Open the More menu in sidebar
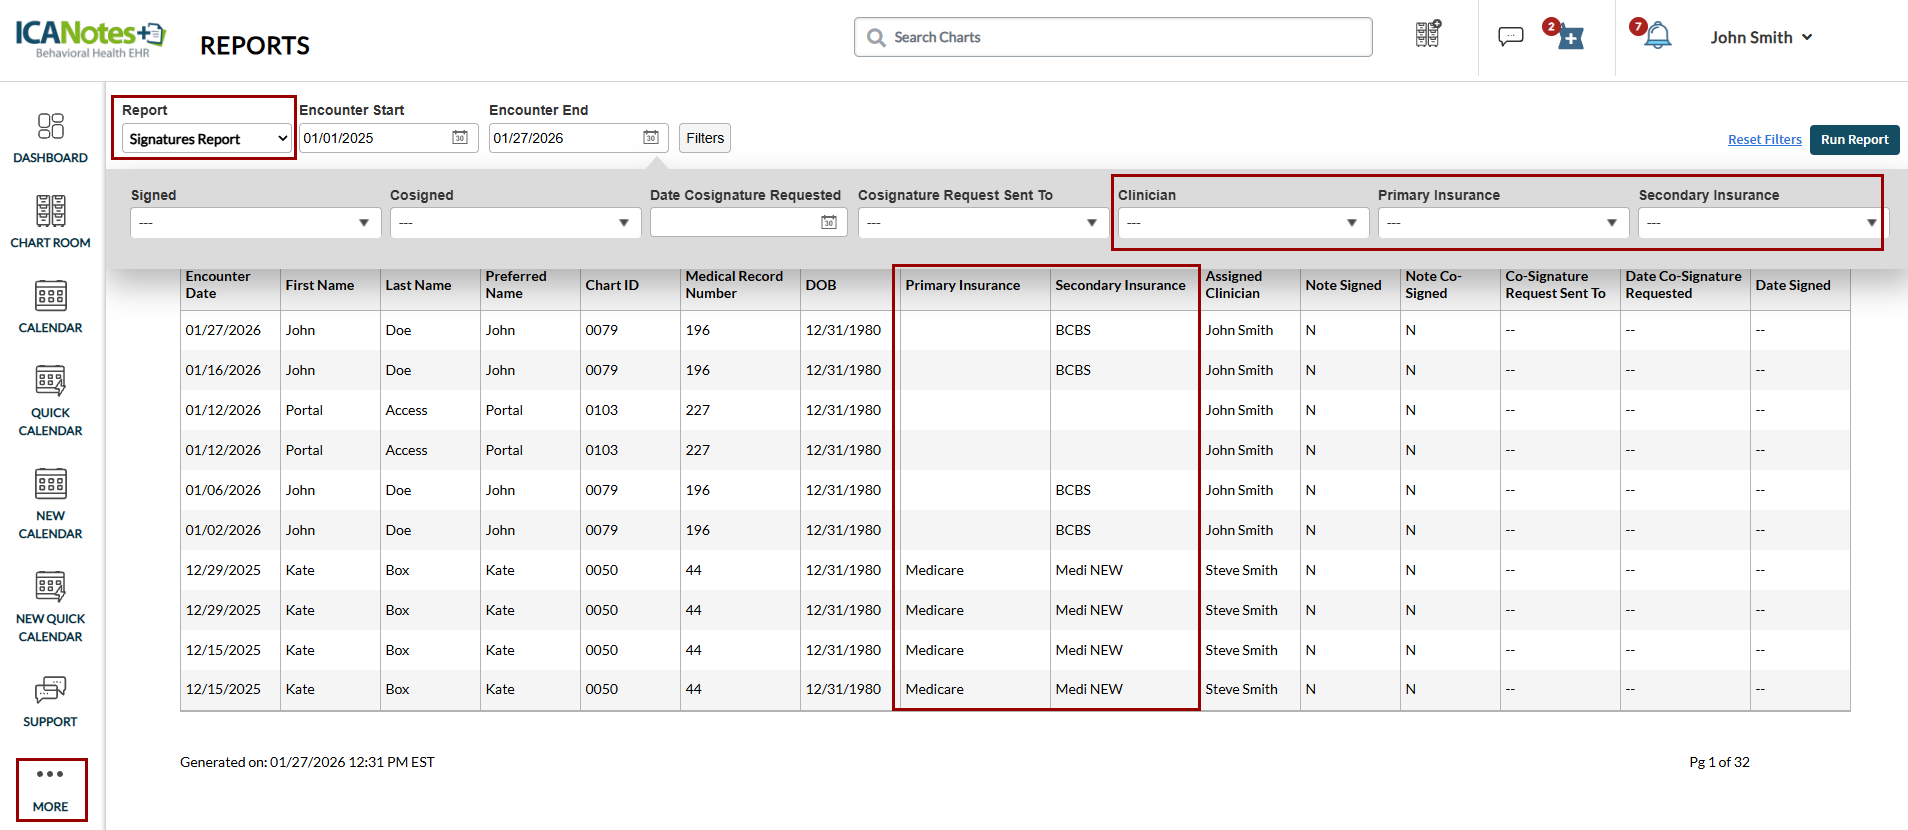The image size is (1908, 830). 51,789
